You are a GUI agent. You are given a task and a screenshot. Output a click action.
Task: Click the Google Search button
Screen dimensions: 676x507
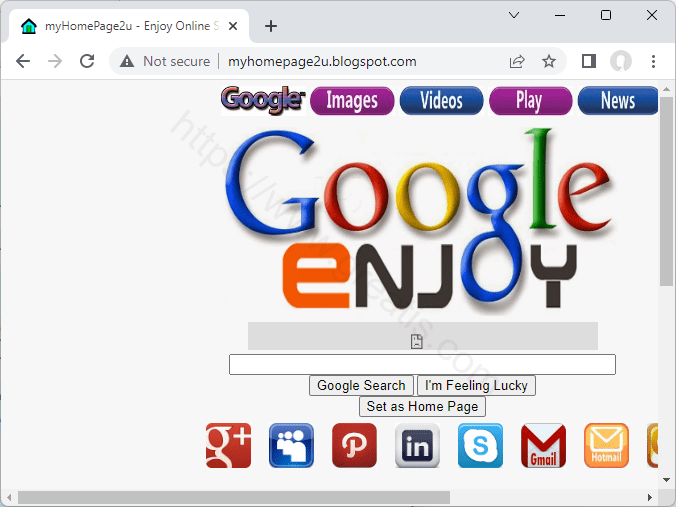click(x=361, y=385)
